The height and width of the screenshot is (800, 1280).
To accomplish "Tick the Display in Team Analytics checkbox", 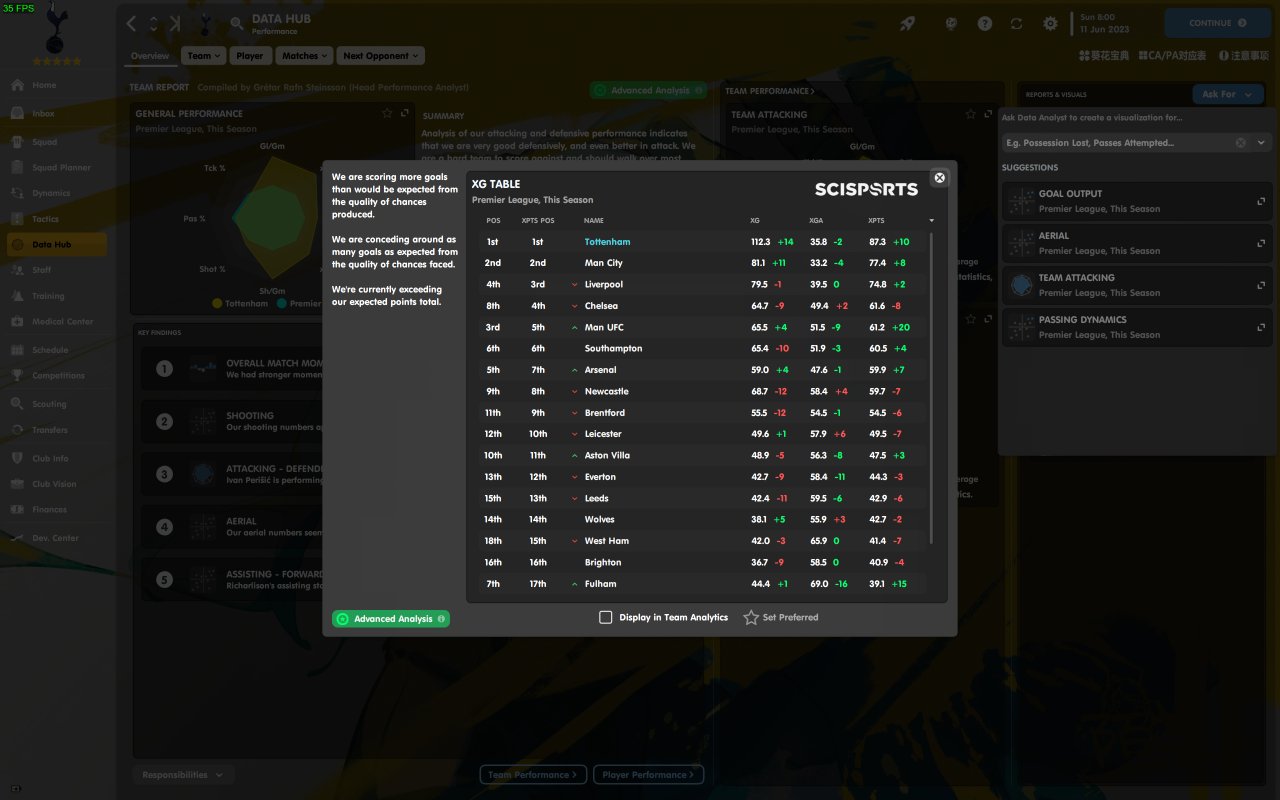I will [605, 617].
